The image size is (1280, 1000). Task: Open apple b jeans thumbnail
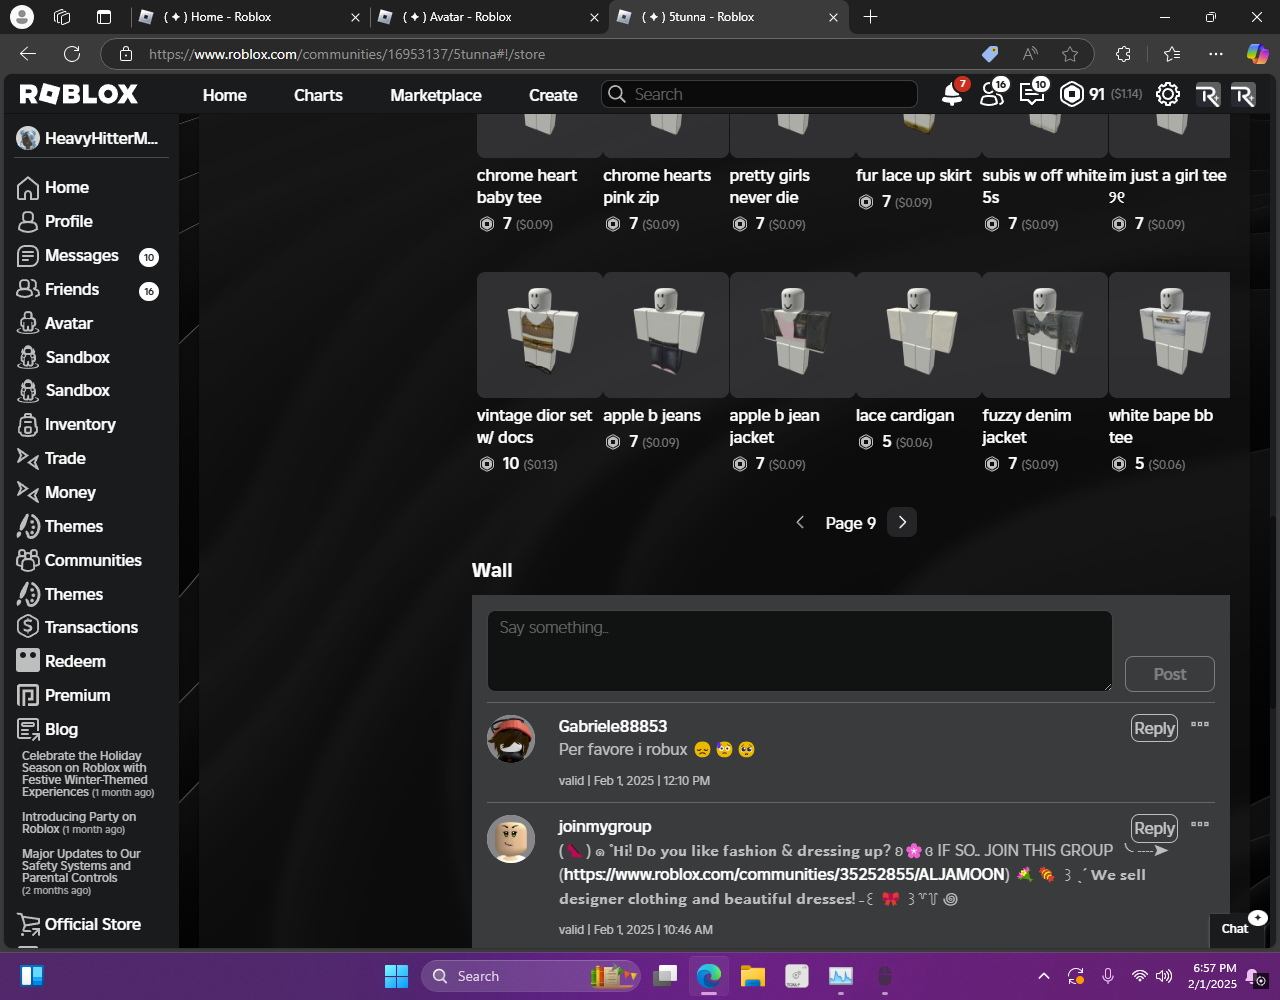(666, 335)
